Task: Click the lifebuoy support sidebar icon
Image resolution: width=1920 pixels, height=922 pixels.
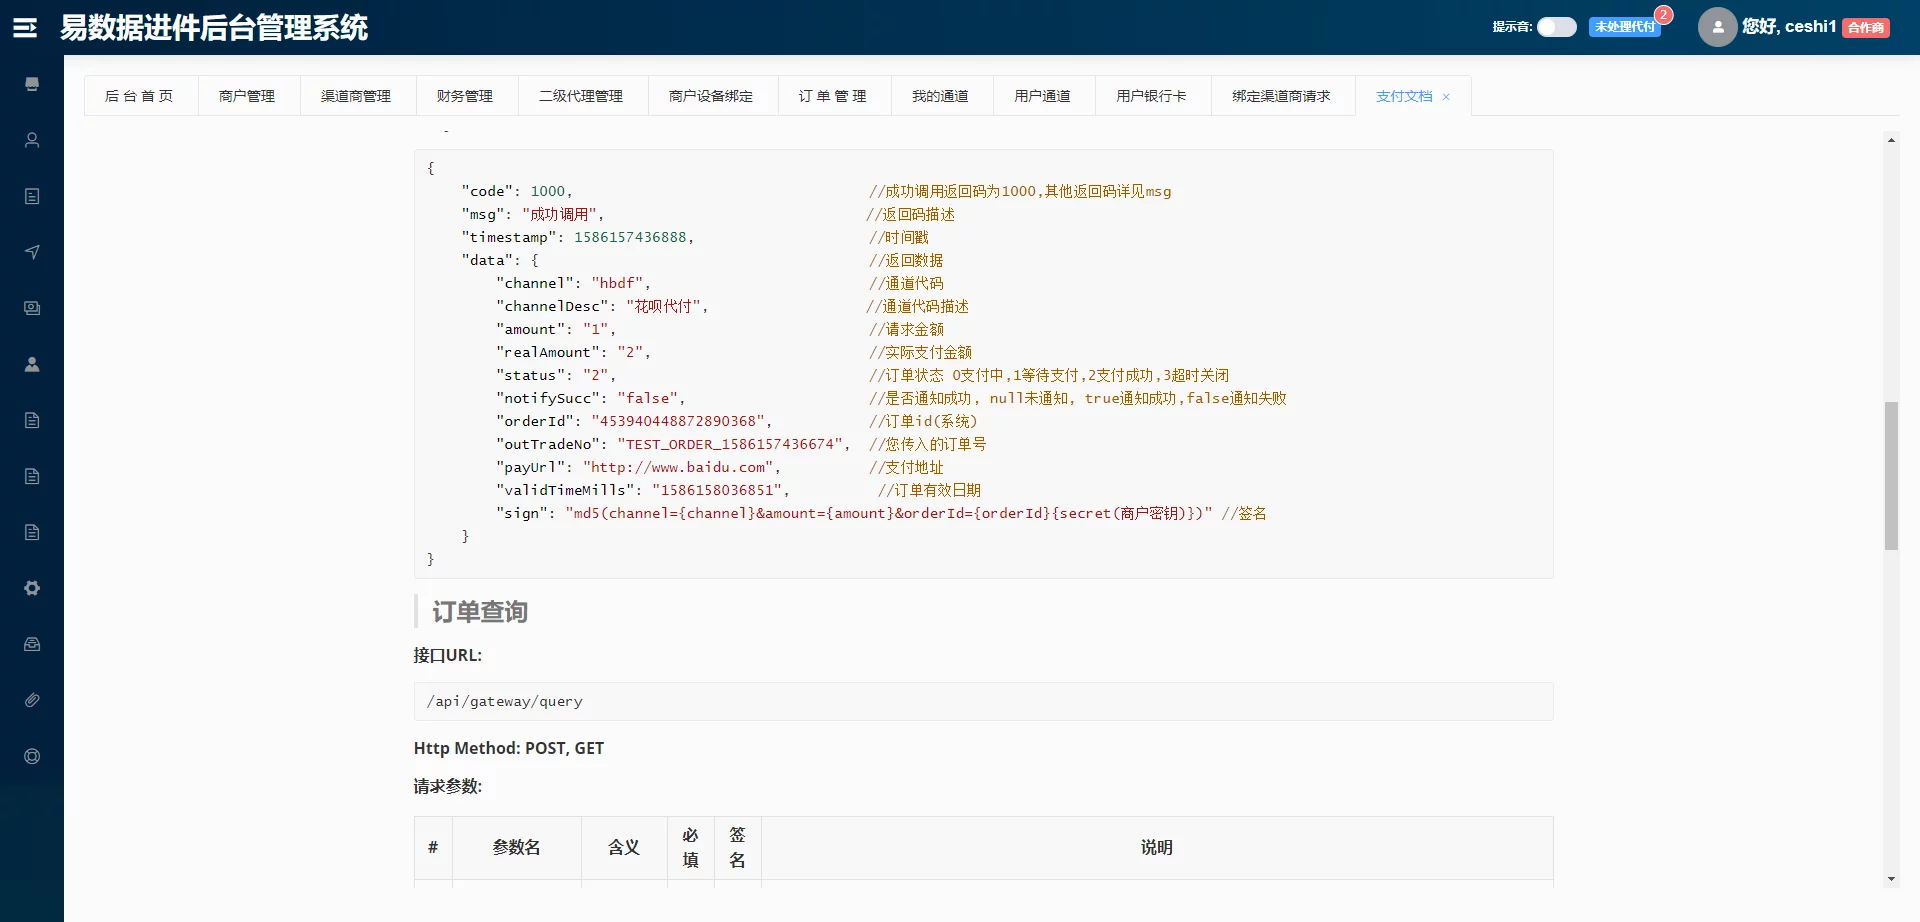Action: coord(32,756)
